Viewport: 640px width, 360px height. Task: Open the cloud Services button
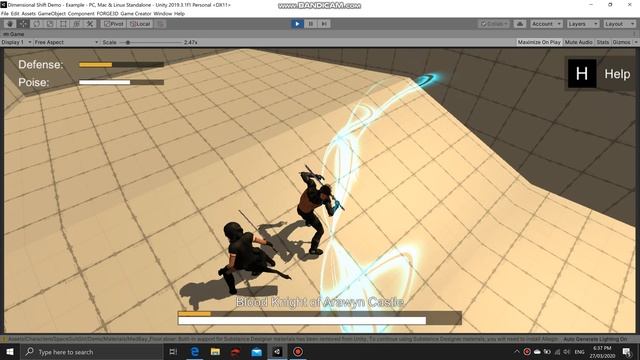pyautogui.click(x=520, y=24)
